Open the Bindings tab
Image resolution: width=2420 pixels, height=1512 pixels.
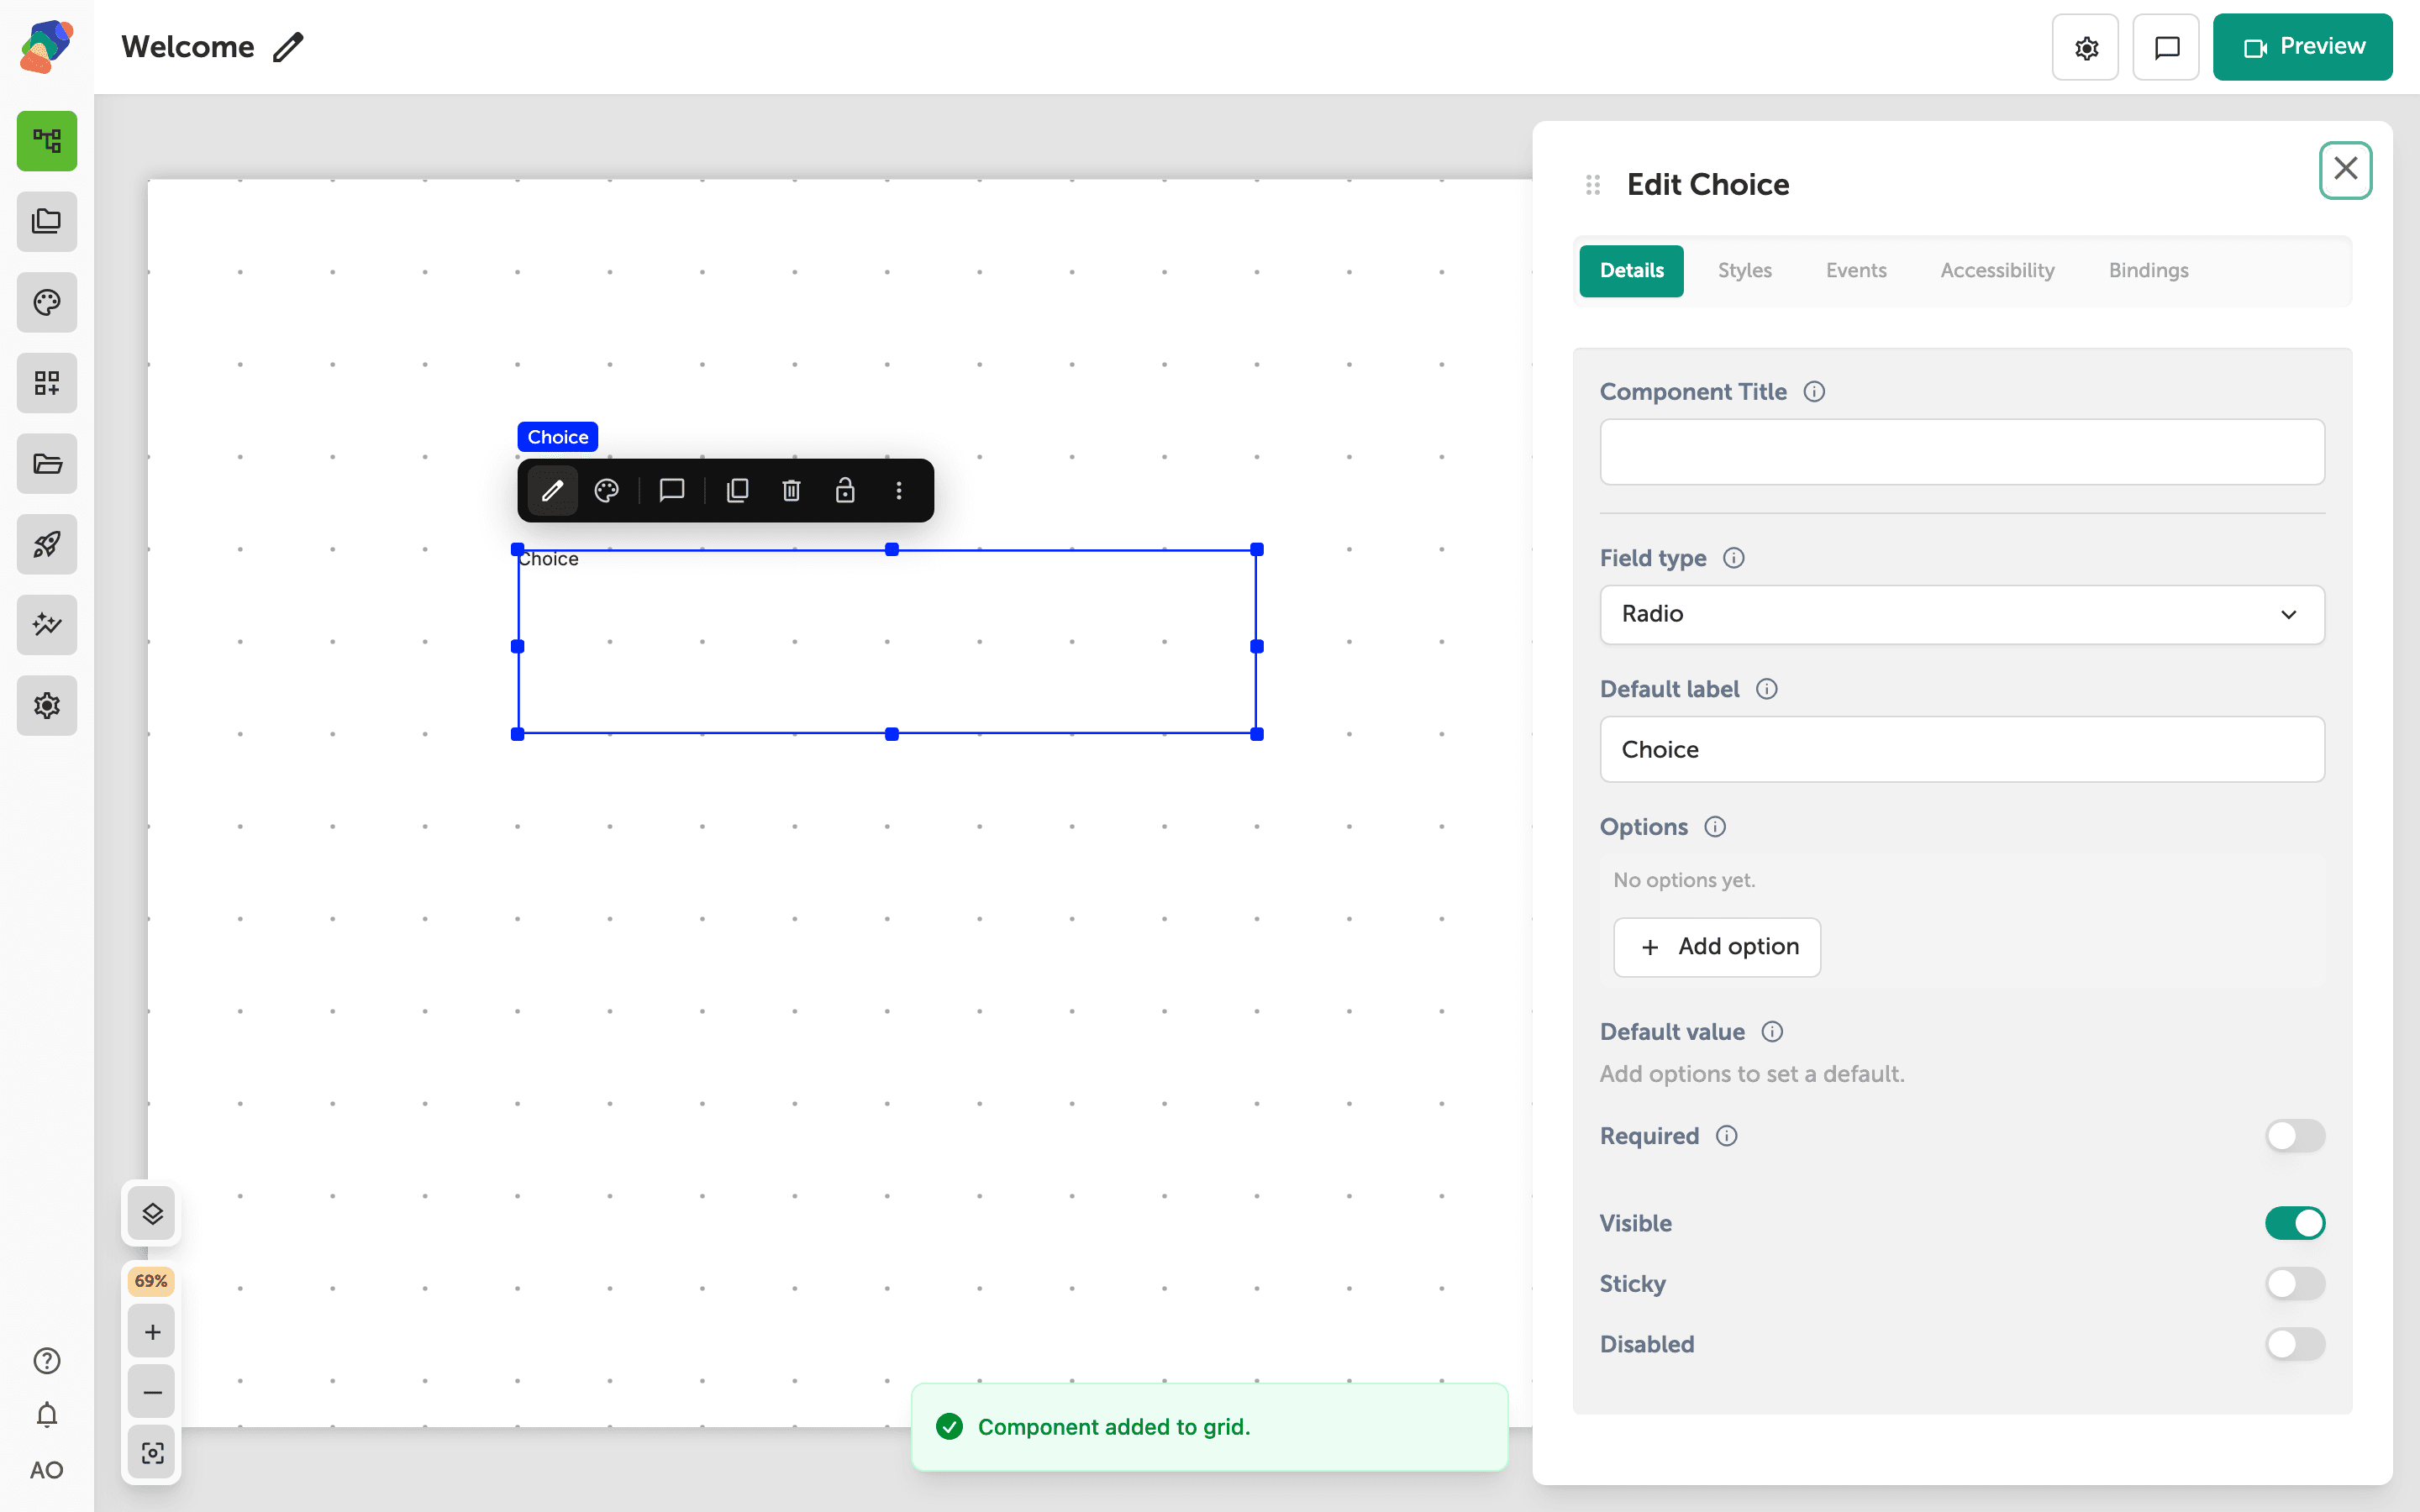tap(2148, 271)
